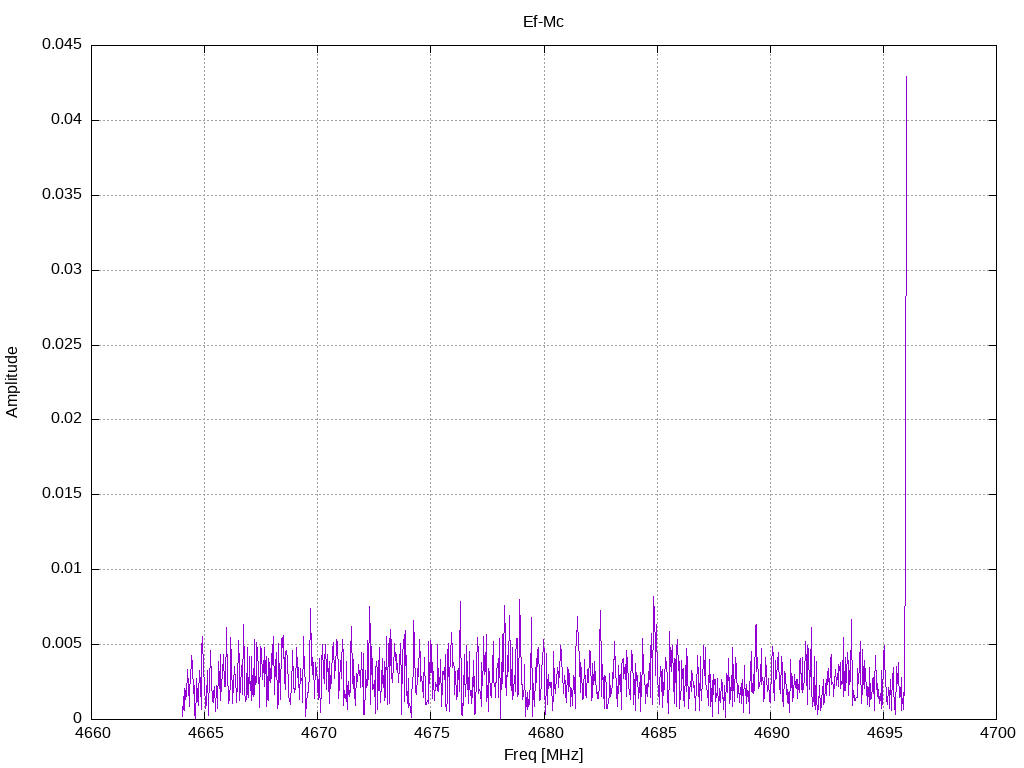Click the 0.045 y-axis tick label
This screenshot has width=1024, height=768.
pyautogui.click(x=62, y=44)
